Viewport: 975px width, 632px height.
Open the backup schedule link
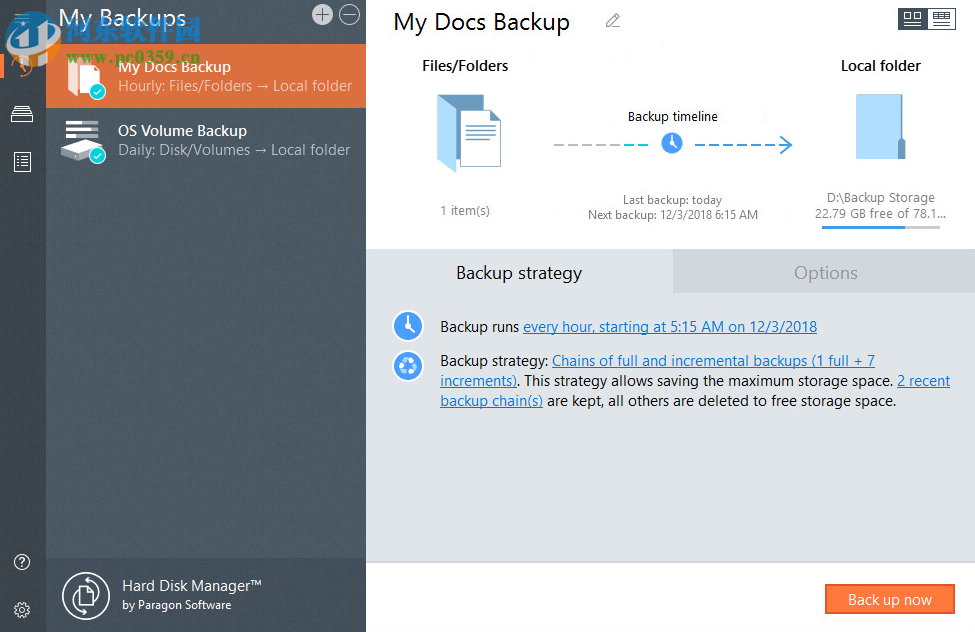tap(670, 326)
